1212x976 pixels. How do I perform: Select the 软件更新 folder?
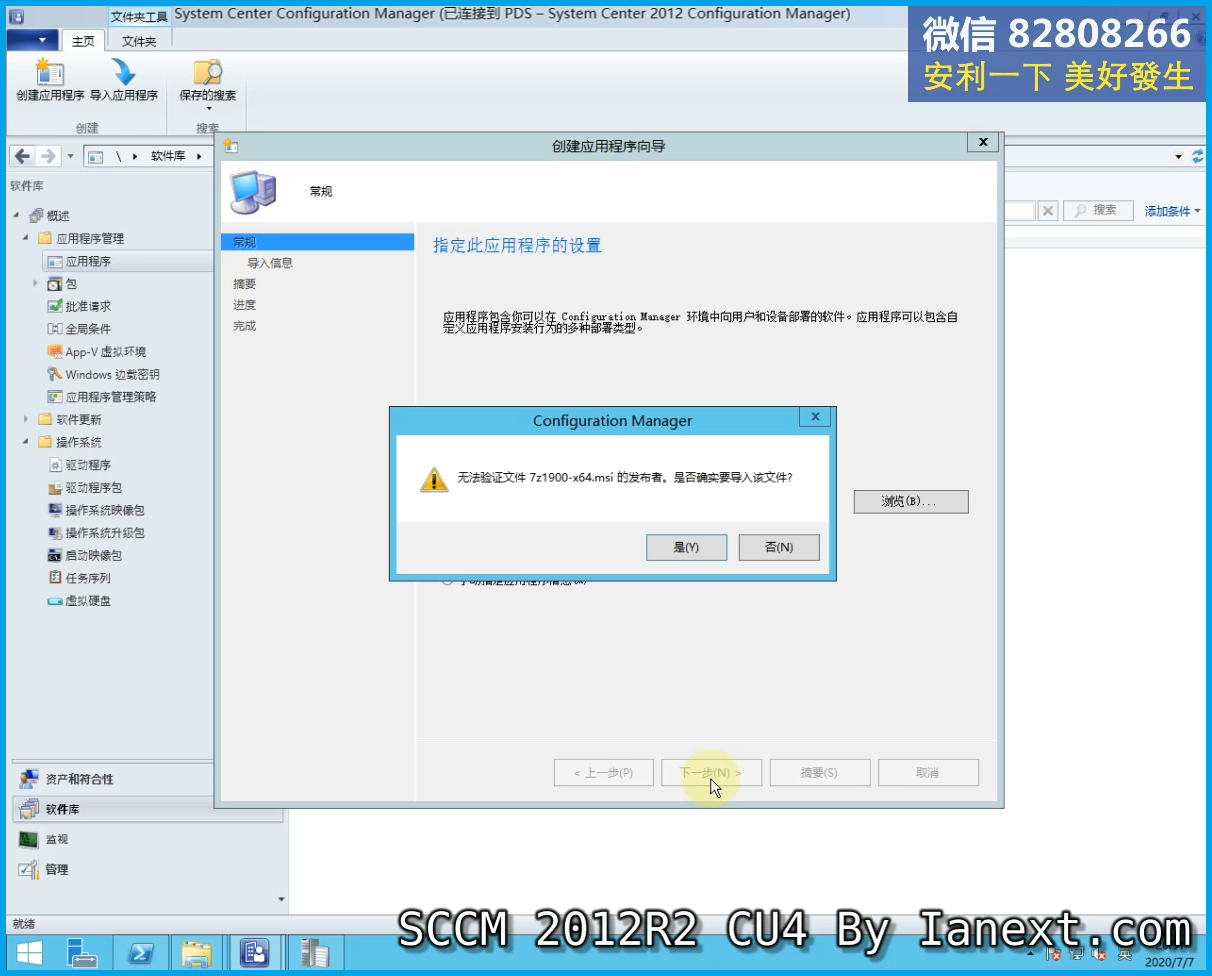pyautogui.click(x=78, y=420)
